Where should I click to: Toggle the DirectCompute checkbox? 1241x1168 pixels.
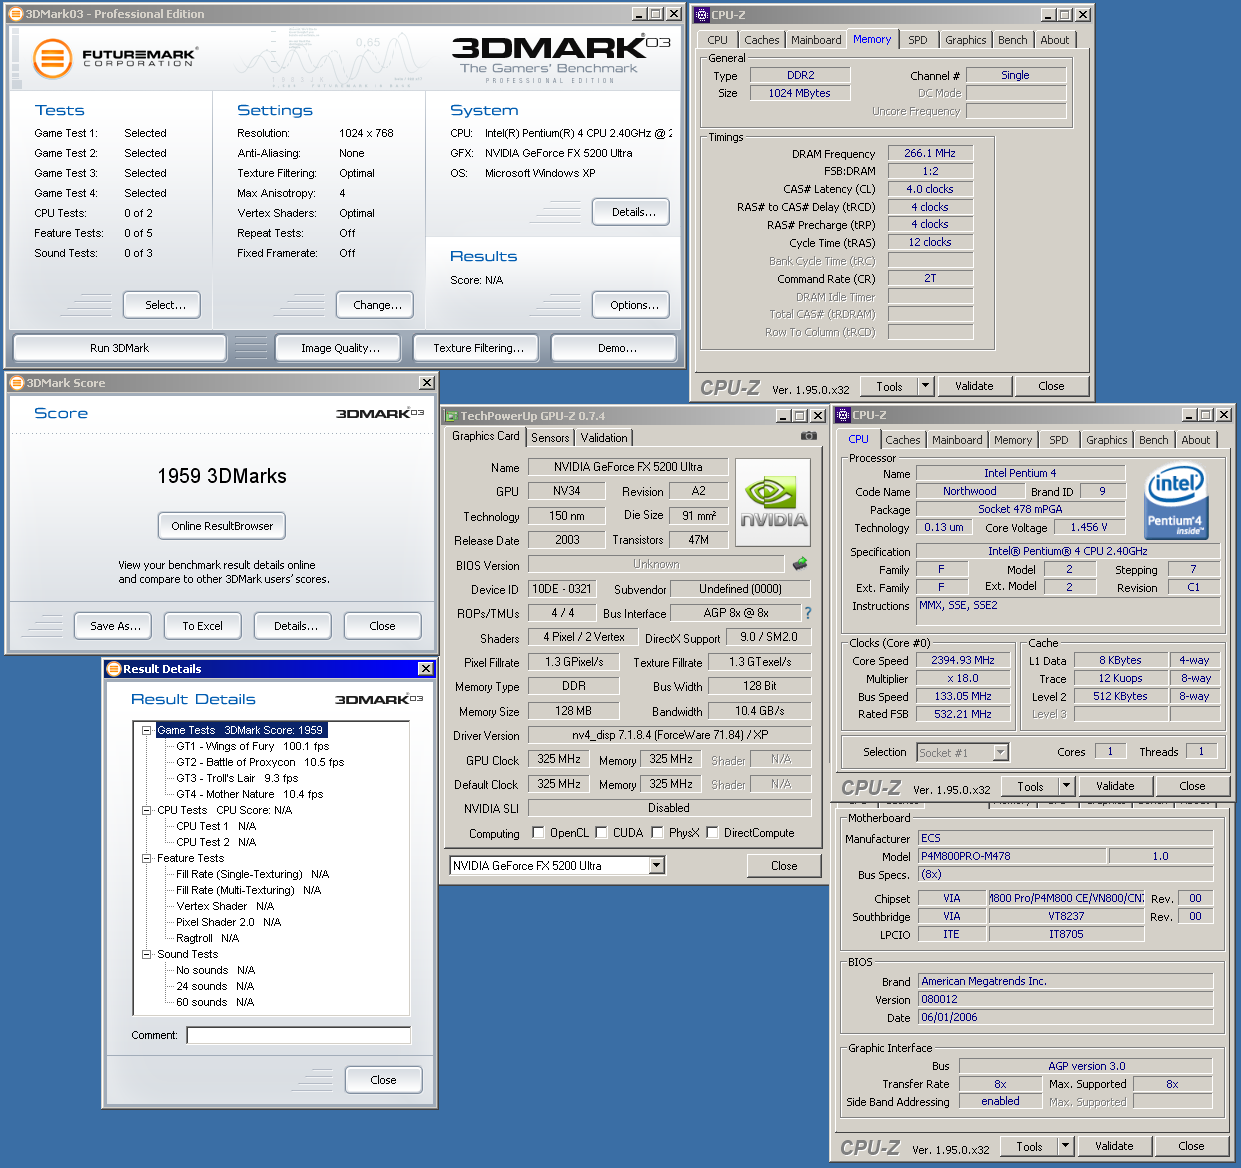[x=712, y=832]
